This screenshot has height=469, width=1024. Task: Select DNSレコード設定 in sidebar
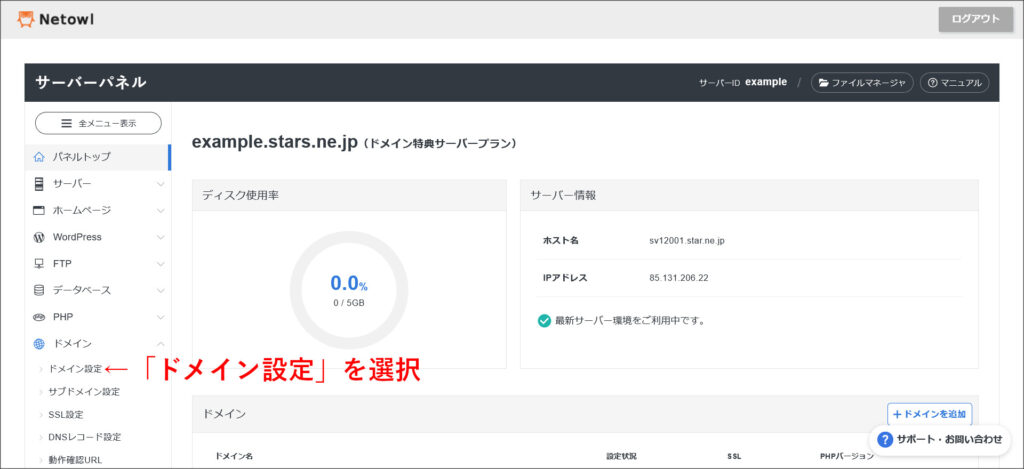point(84,437)
